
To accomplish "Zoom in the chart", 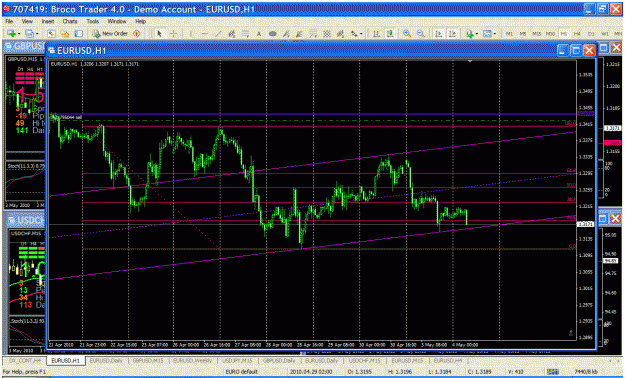I will [407, 34].
